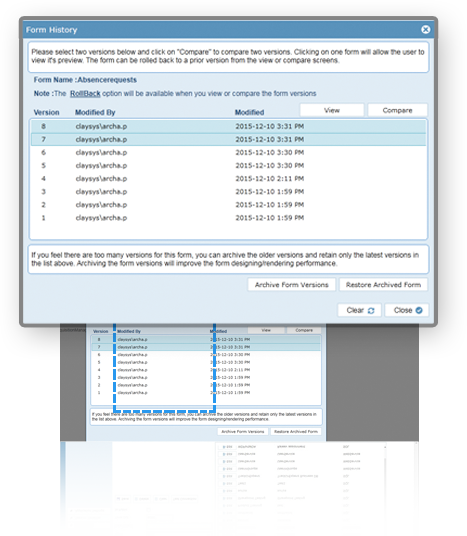Follow the RollBack link in the note

[x=85, y=94]
